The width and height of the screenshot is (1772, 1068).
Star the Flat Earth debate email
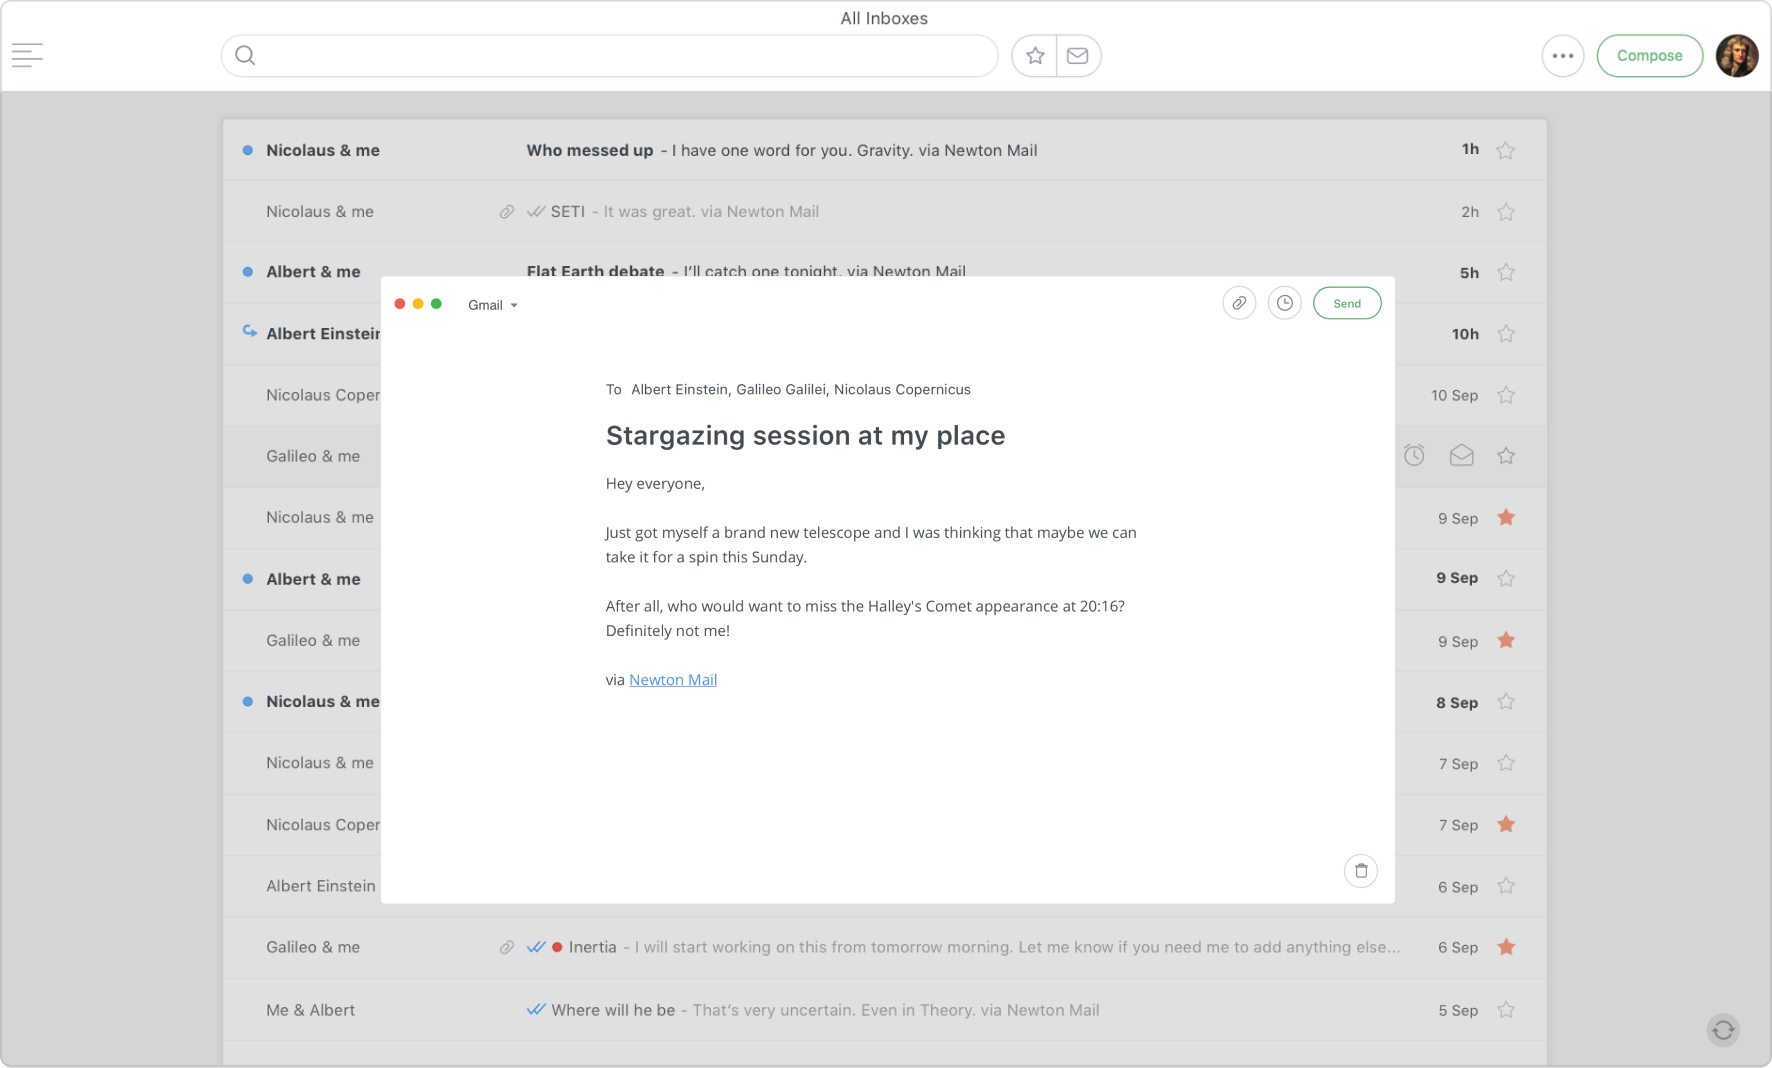(1506, 272)
